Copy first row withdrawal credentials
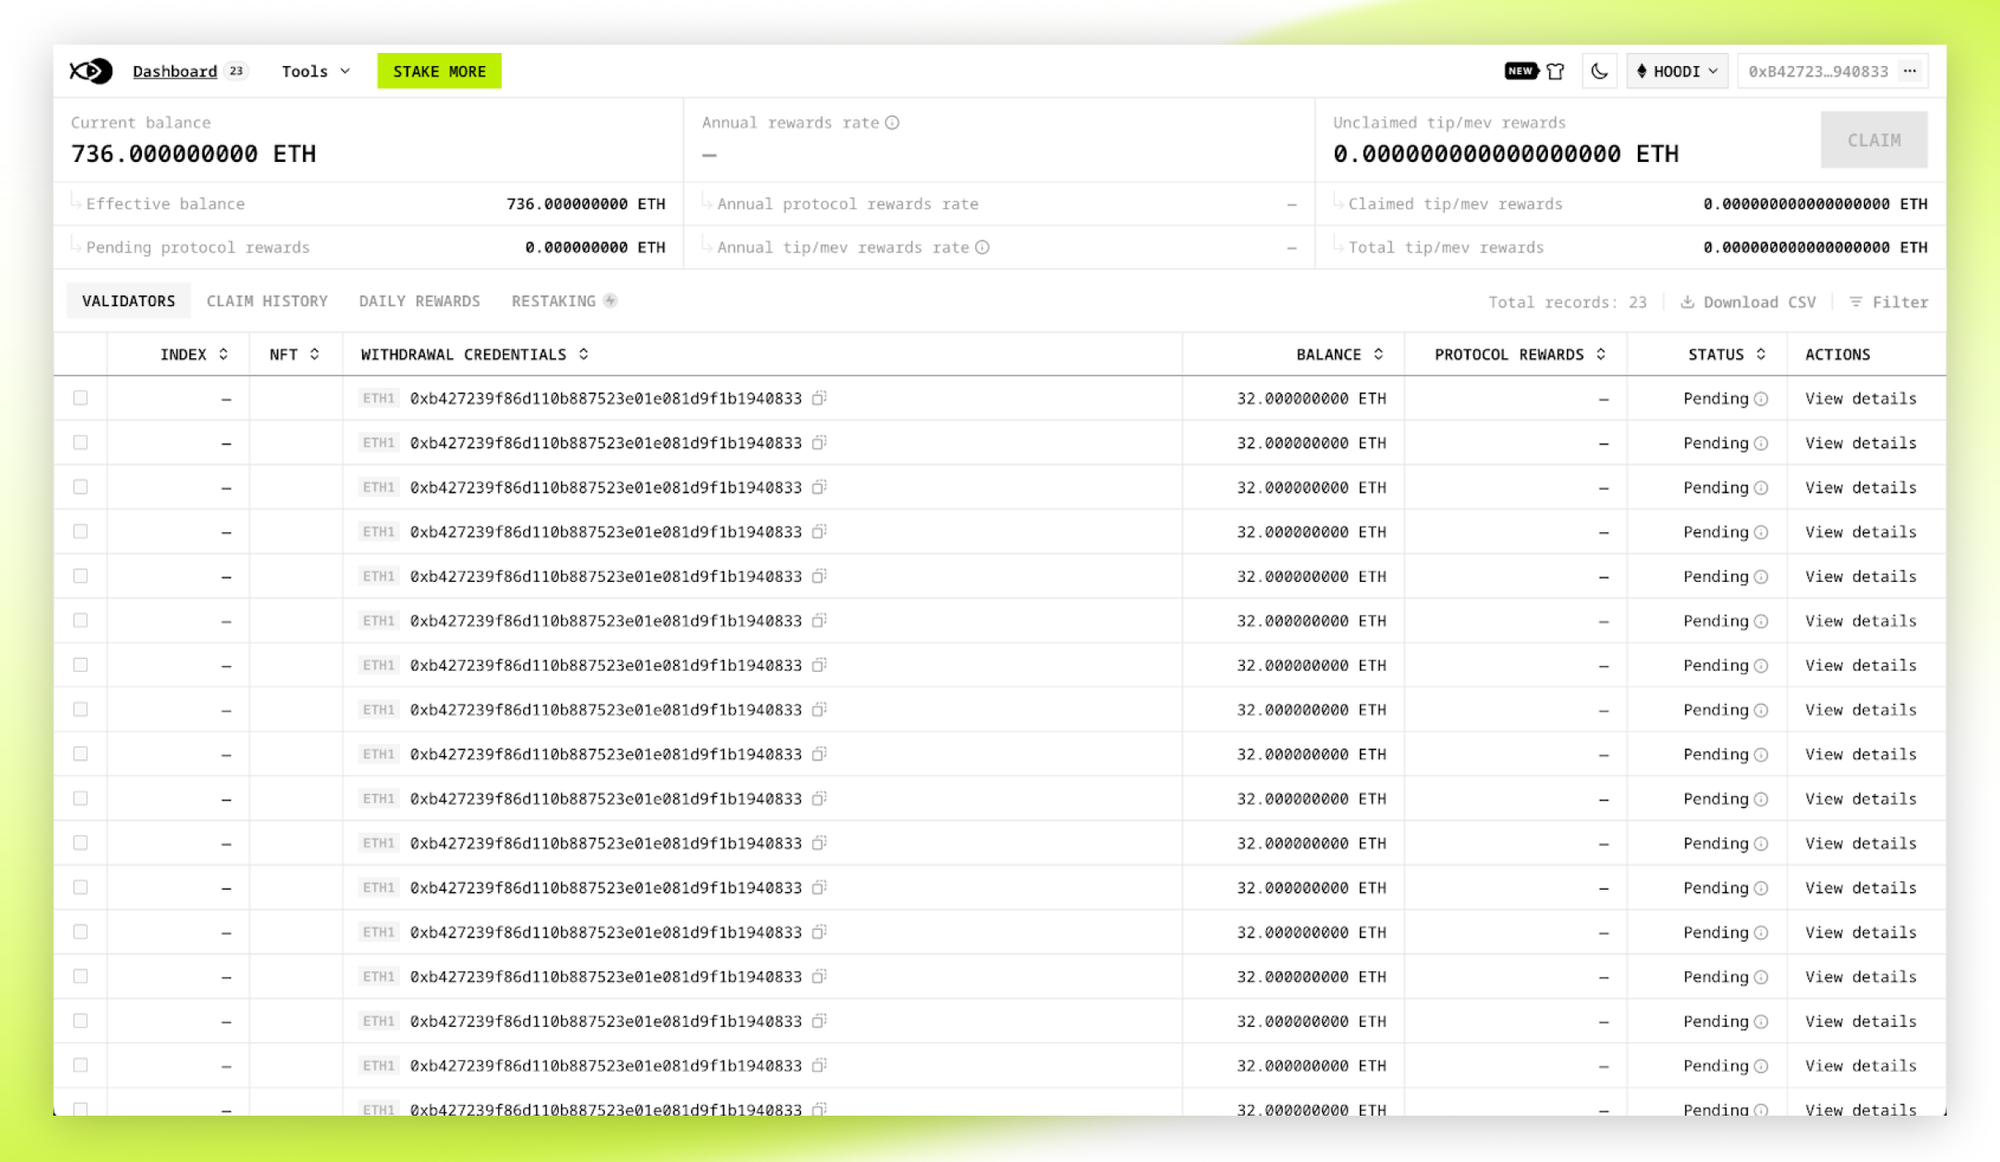The image size is (2000, 1162). (819, 398)
